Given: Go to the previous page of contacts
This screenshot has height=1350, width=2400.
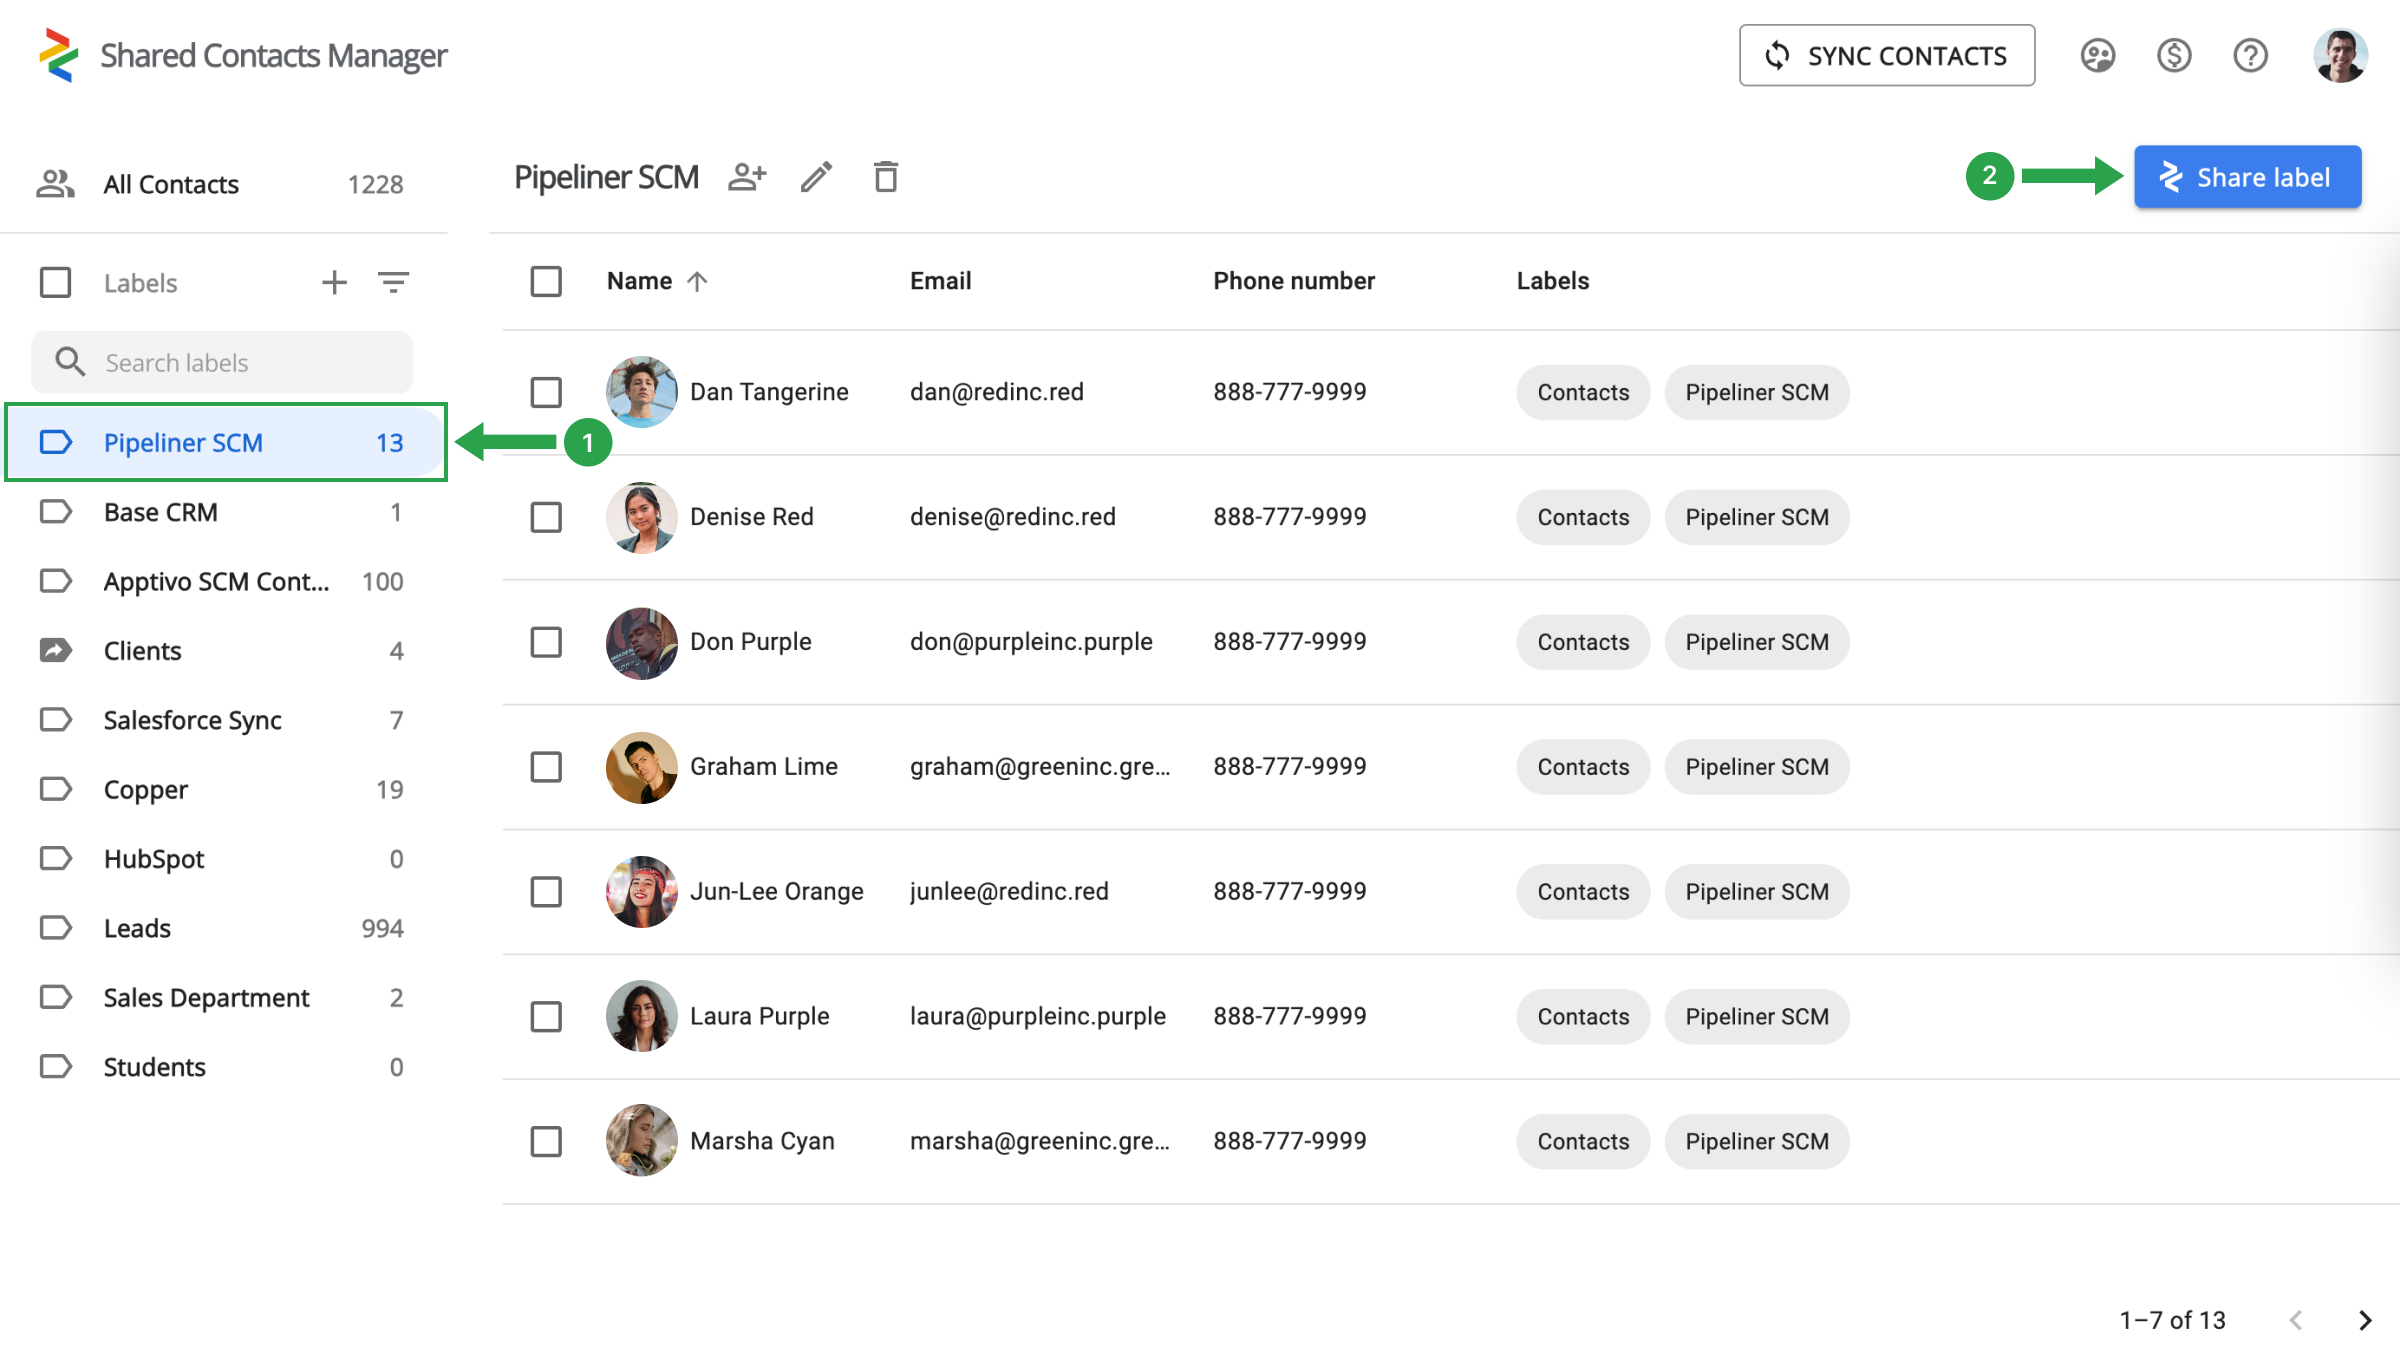Looking at the screenshot, I should 2295,1320.
